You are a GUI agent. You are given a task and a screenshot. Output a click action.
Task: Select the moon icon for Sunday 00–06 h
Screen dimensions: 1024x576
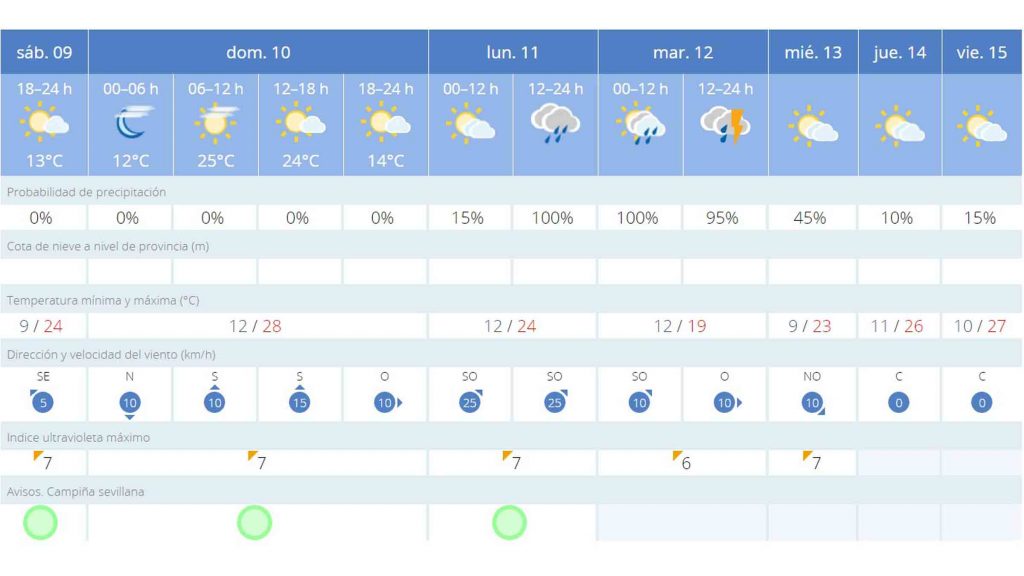coord(131,124)
